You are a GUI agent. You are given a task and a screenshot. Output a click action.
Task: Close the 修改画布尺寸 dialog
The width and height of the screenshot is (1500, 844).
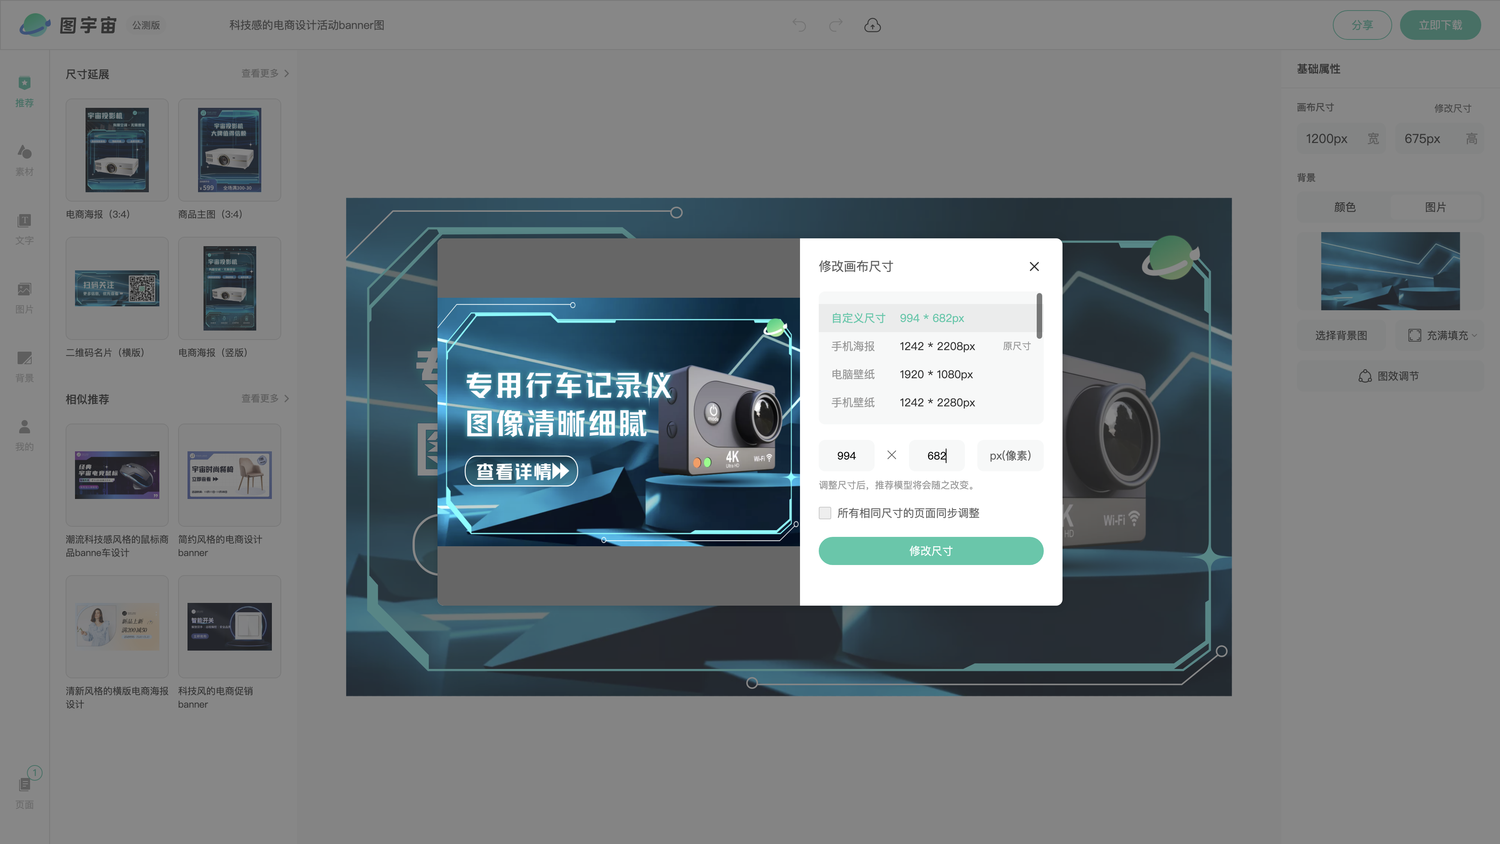(1034, 266)
